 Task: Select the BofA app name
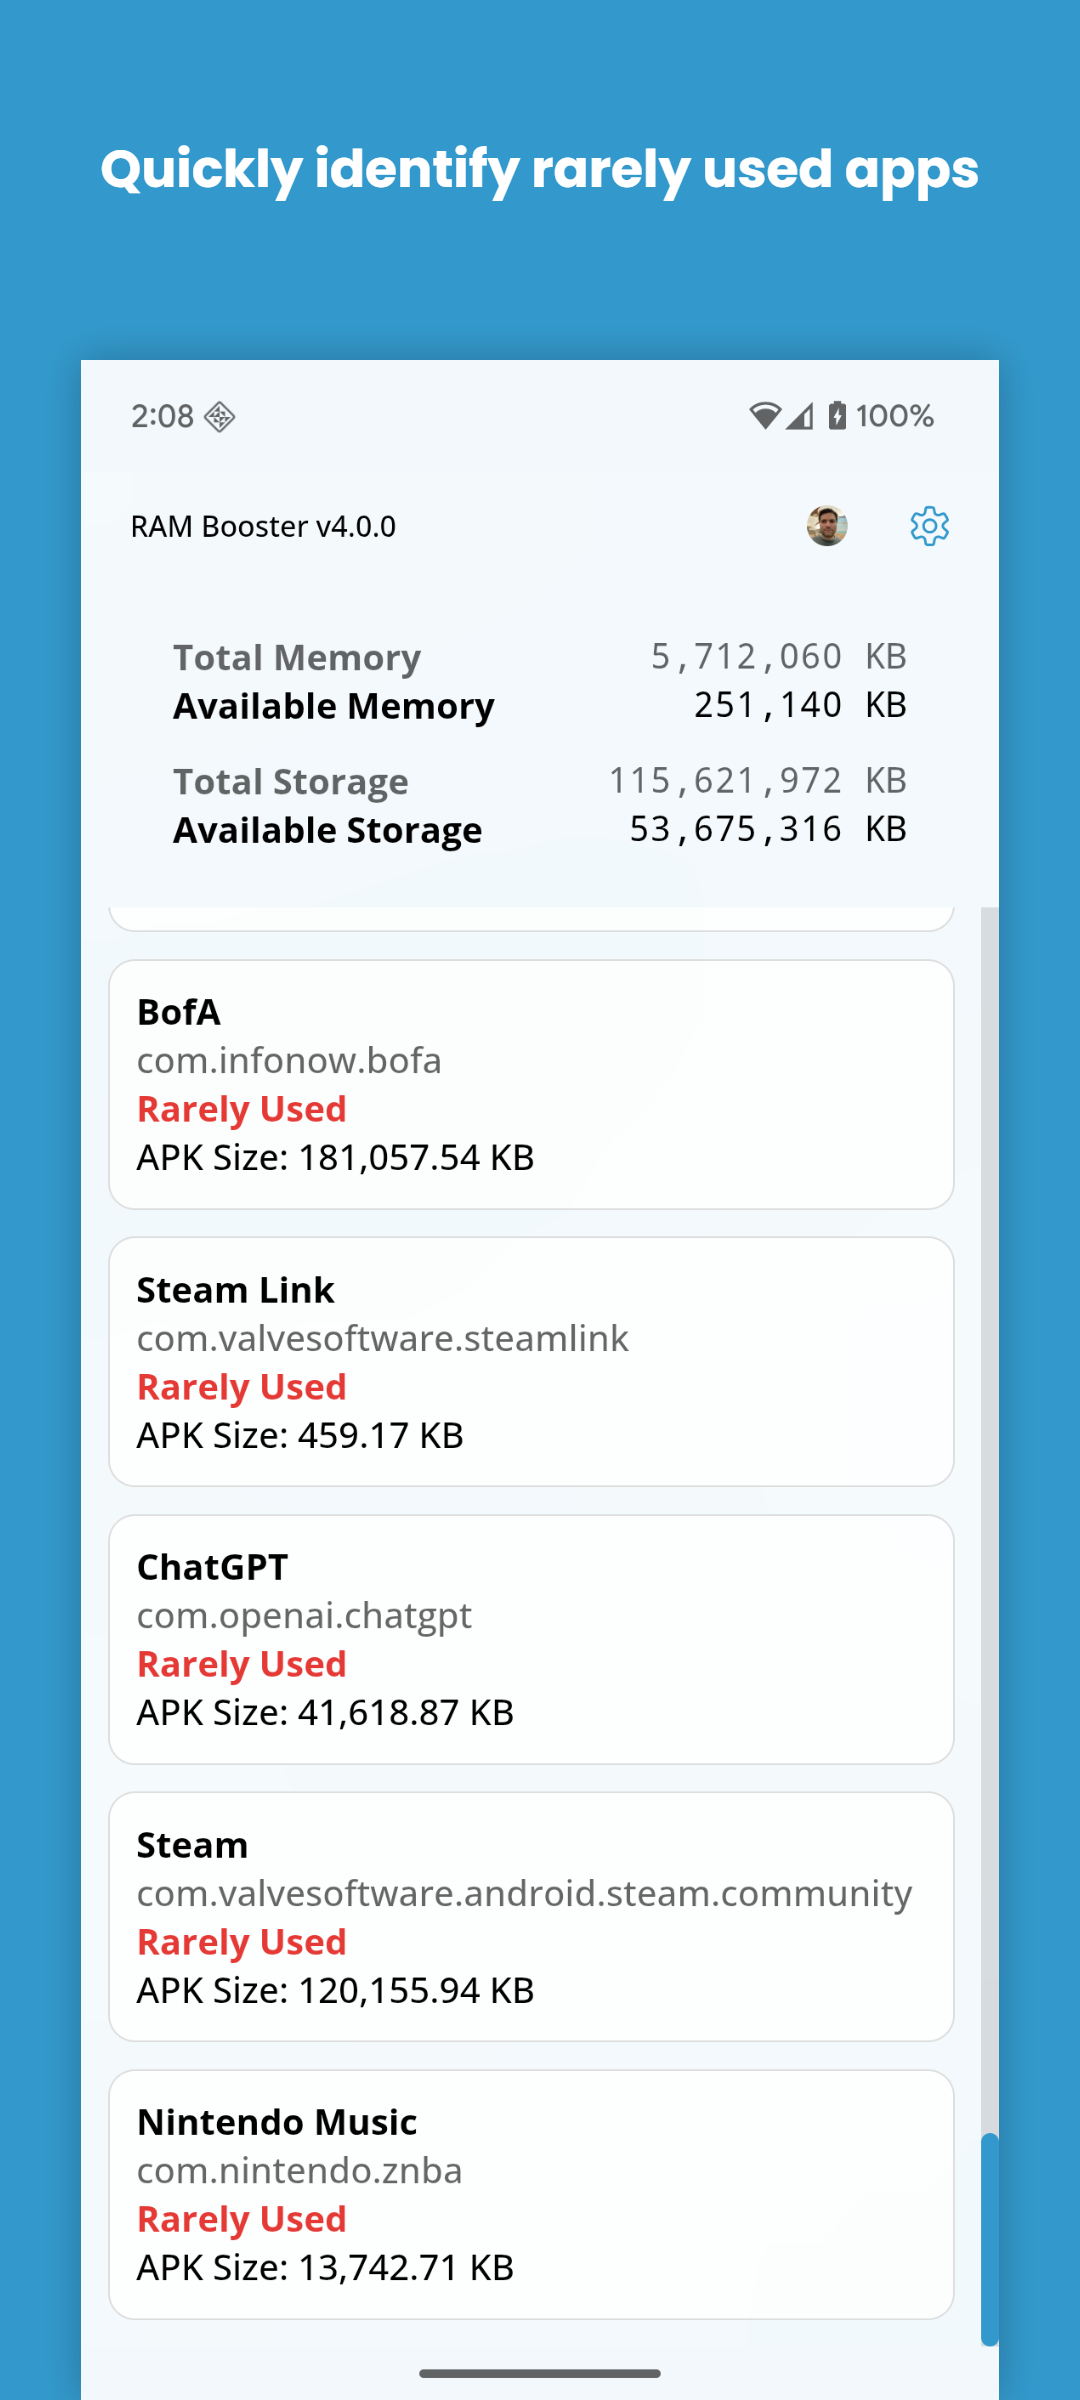pos(178,1012)
